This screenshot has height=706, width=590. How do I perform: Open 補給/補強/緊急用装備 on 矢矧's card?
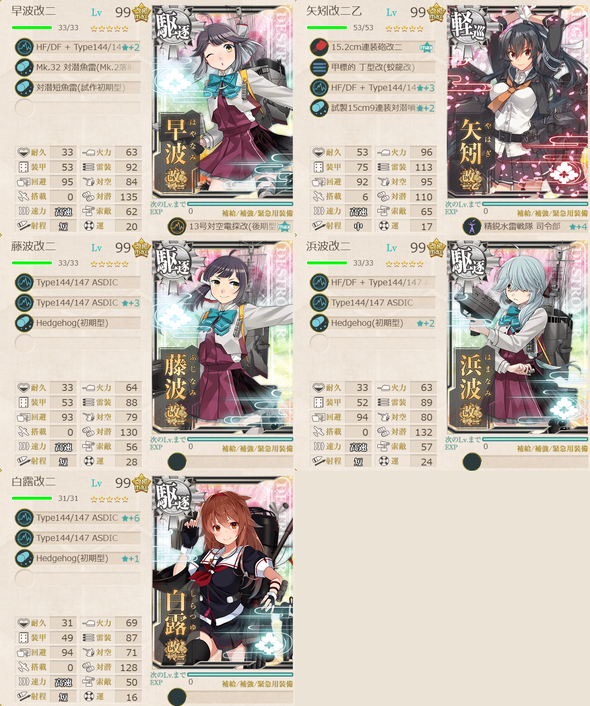(x=552, y=213)
